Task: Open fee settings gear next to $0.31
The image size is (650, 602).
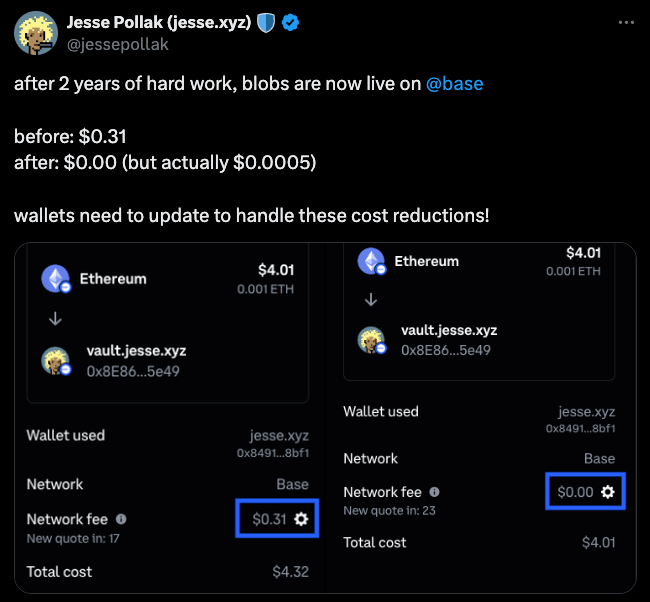Action: 301,518
